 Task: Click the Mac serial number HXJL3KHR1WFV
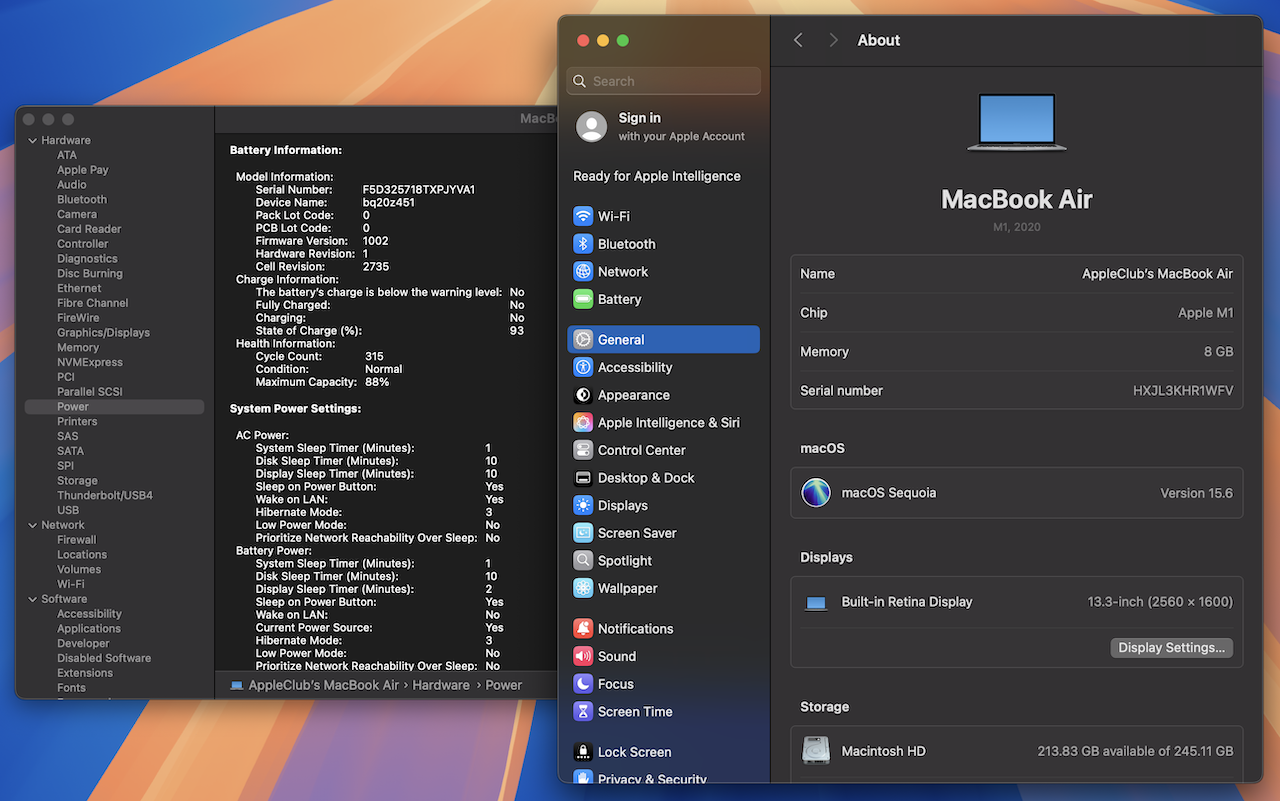1183,391
